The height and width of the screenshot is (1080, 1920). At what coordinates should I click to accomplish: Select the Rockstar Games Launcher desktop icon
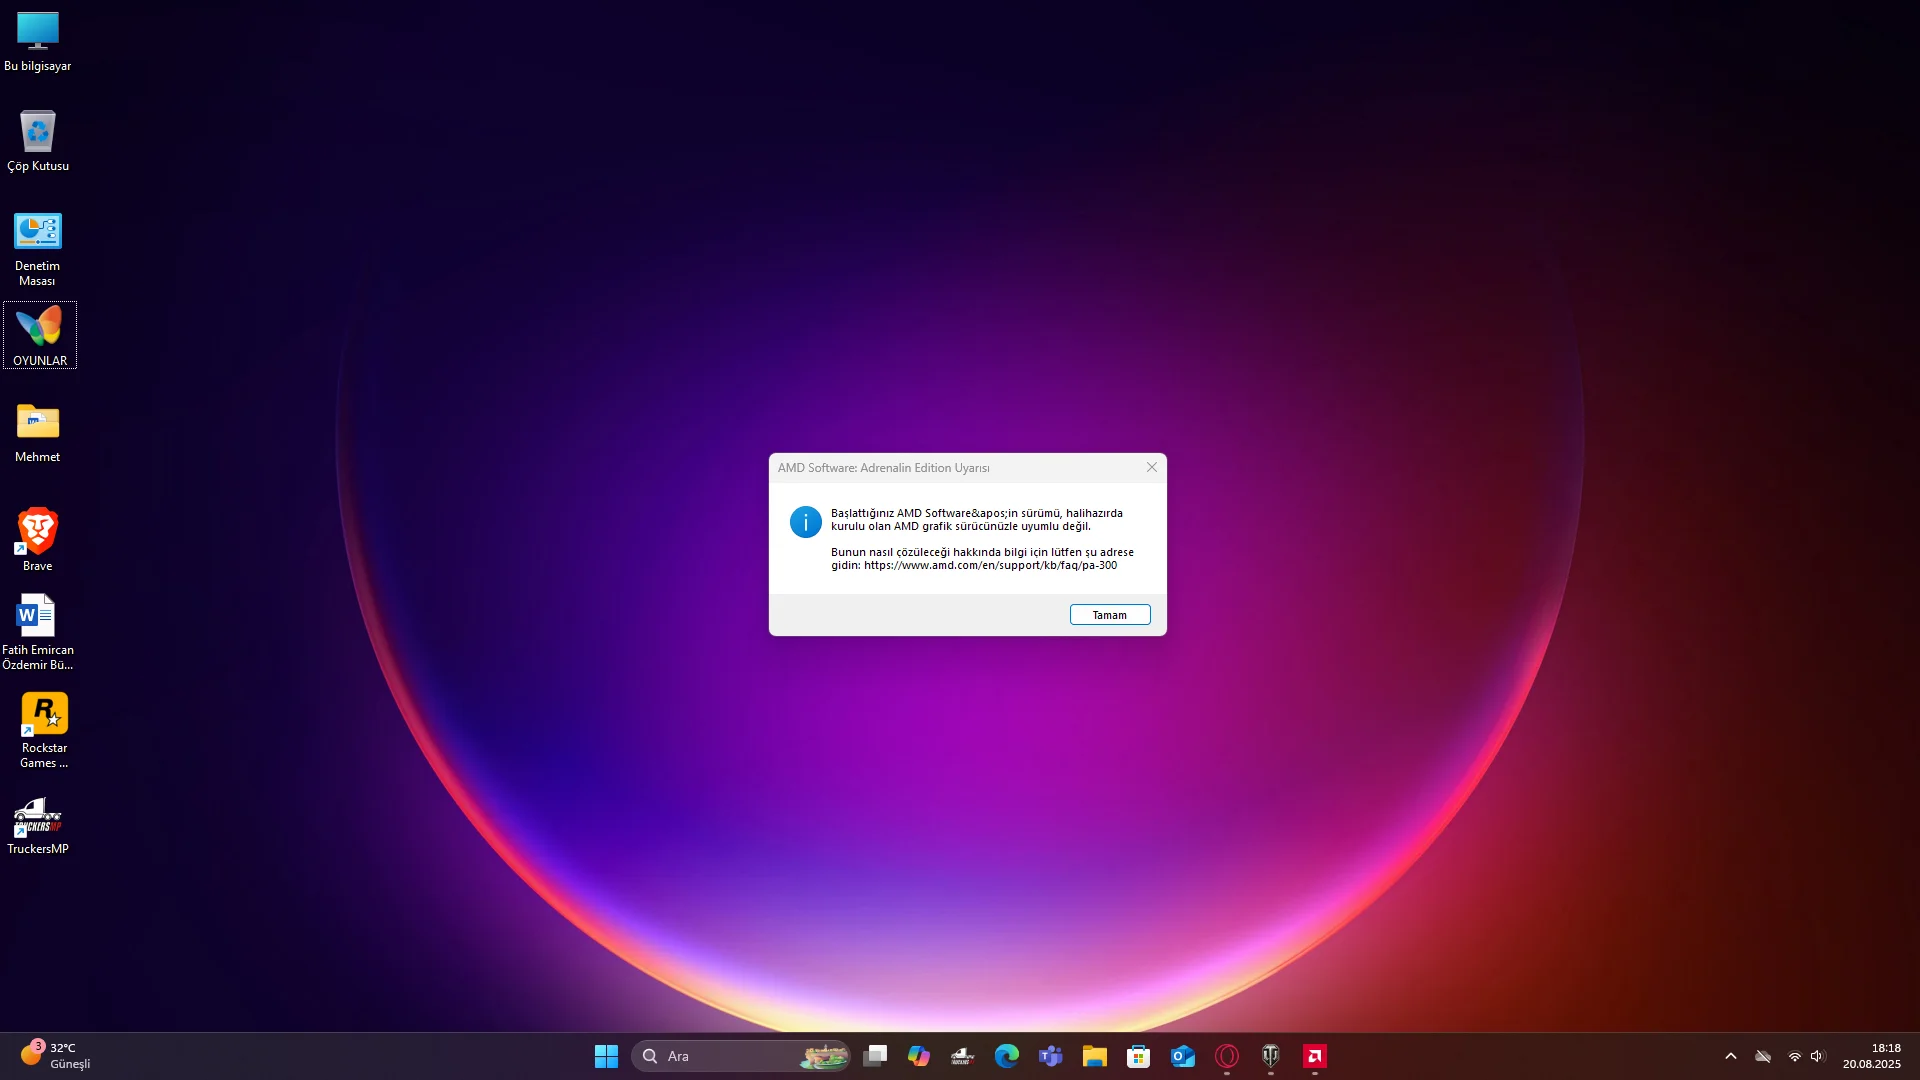coord(44,716)
